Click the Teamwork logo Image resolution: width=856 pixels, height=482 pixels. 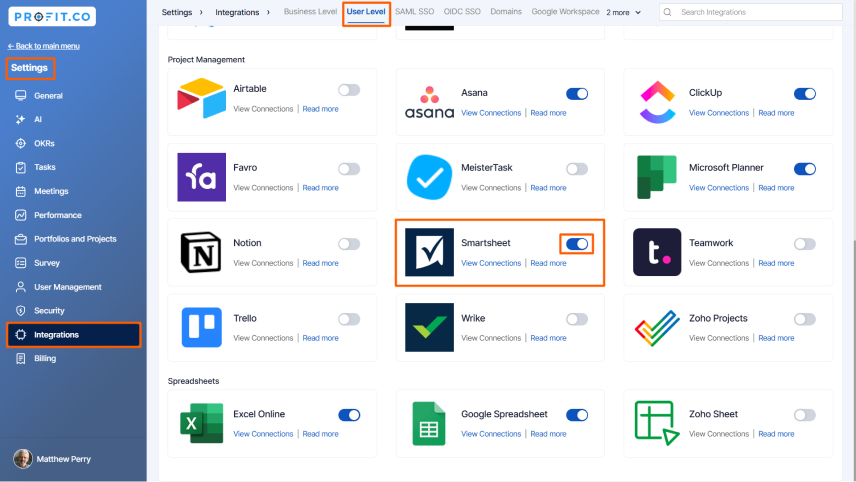(x=657, y=252)
